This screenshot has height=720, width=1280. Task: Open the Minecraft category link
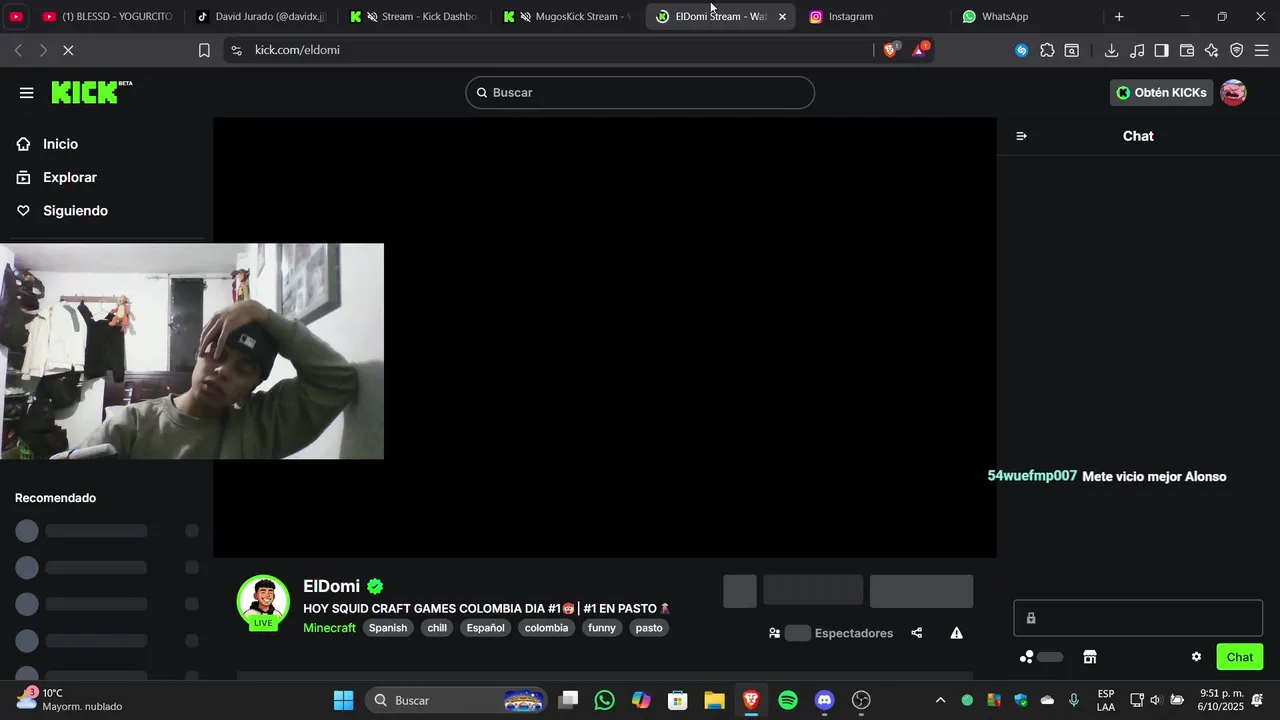click(329, 628)
